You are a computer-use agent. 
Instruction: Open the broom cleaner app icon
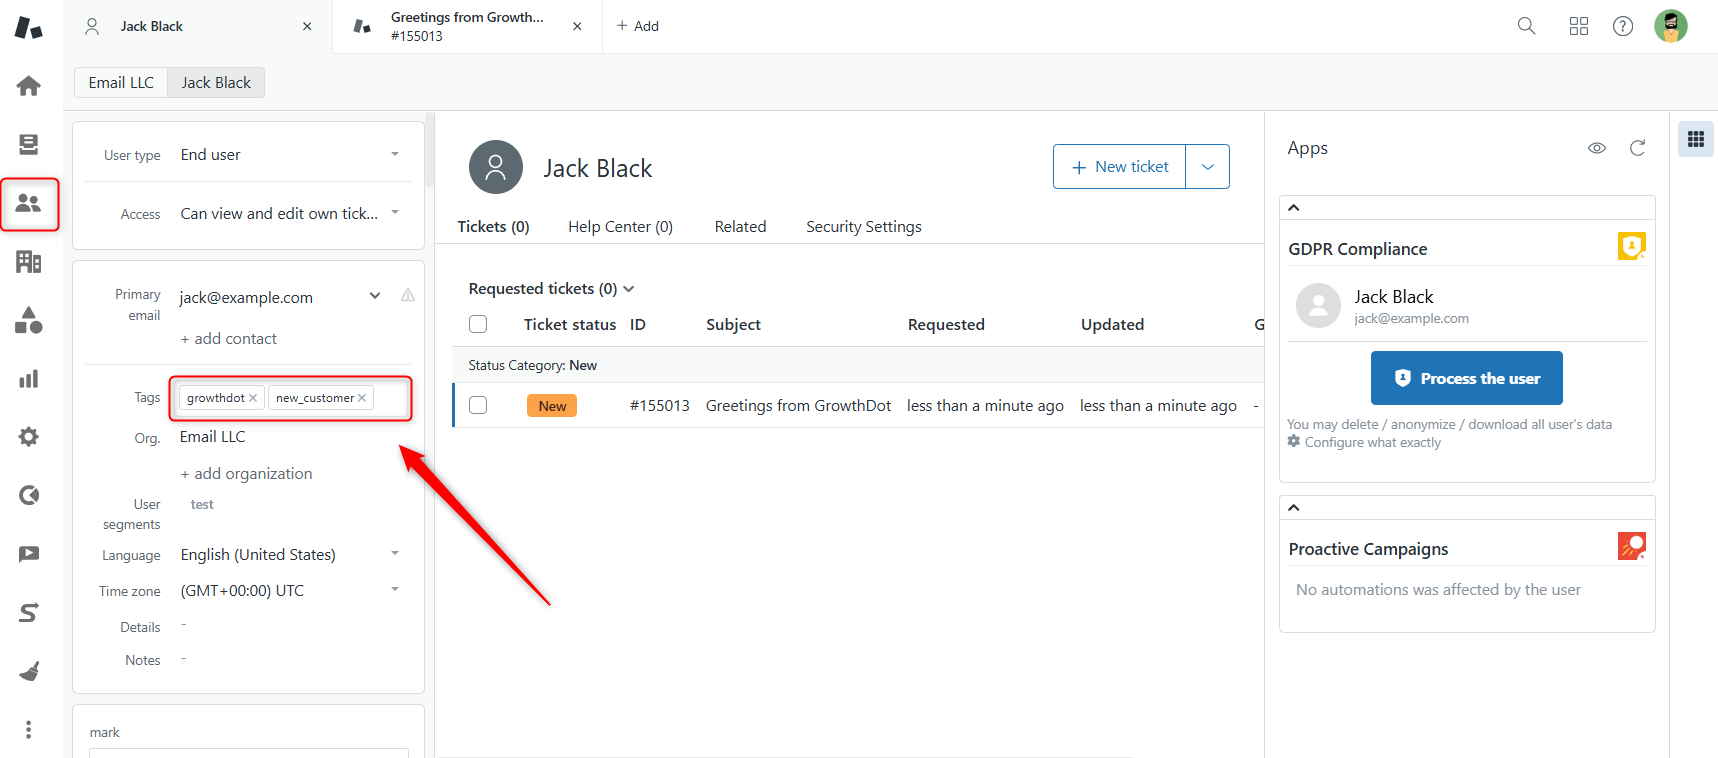[29, 671]
